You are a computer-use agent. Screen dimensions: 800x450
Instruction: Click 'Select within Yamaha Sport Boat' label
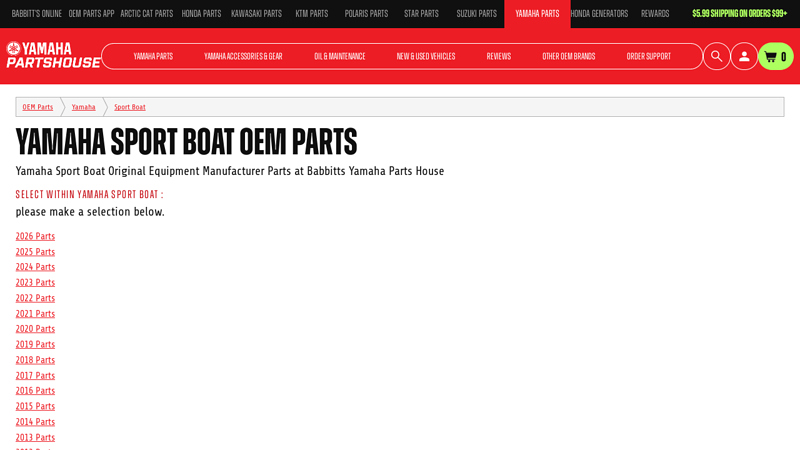89,194
